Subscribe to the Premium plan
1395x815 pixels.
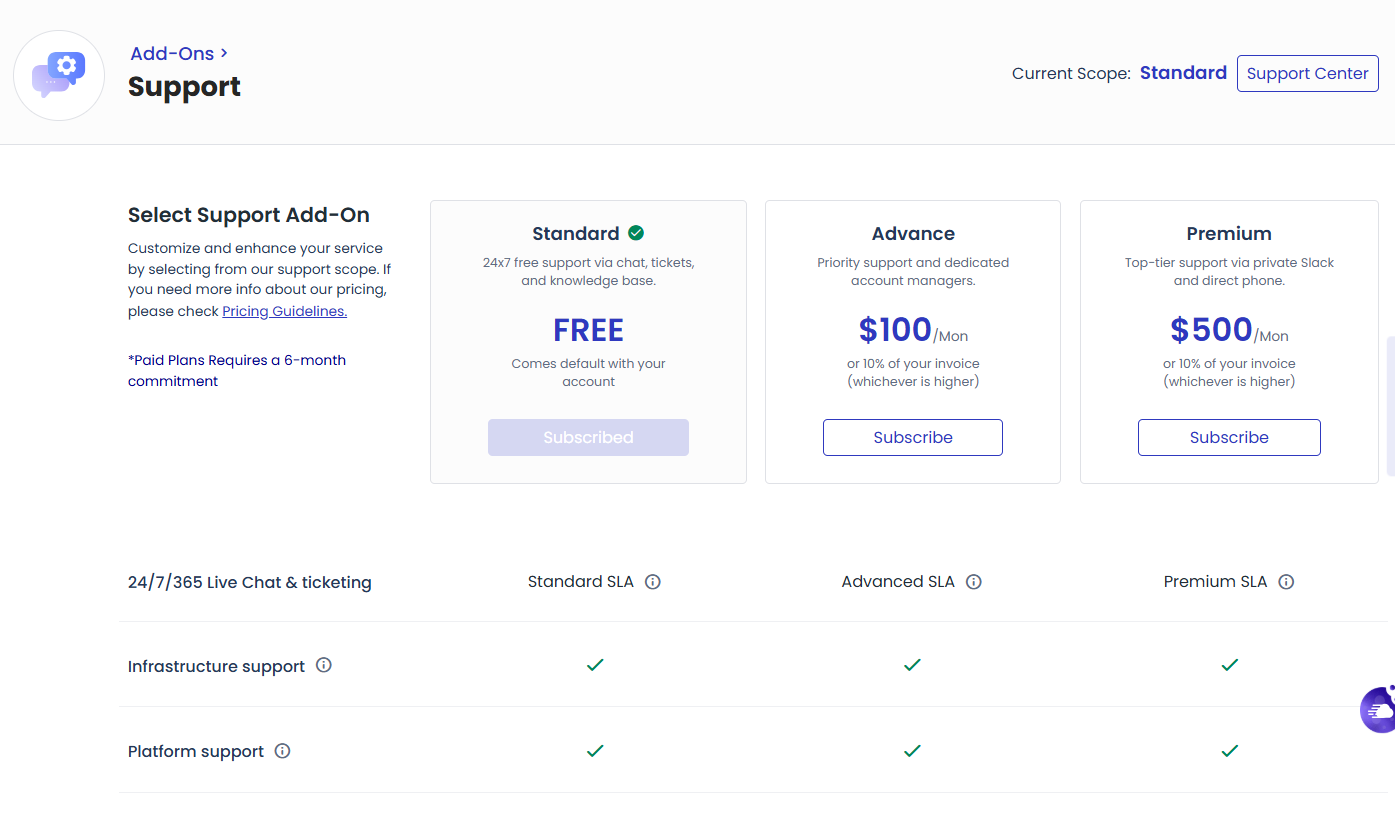1229,438
